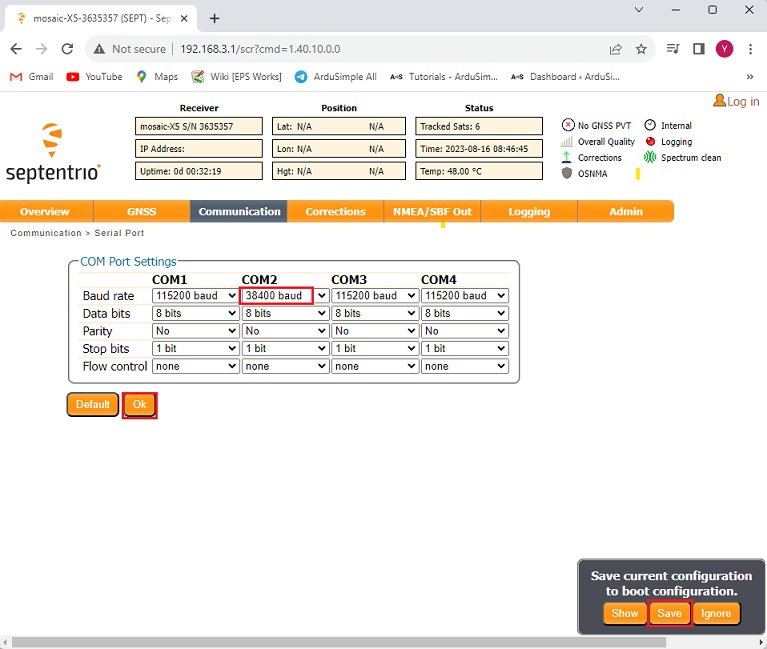Open COM4 Flow control dropdown
The width and height of the screenshot is (767, 649).
[464, 367]
